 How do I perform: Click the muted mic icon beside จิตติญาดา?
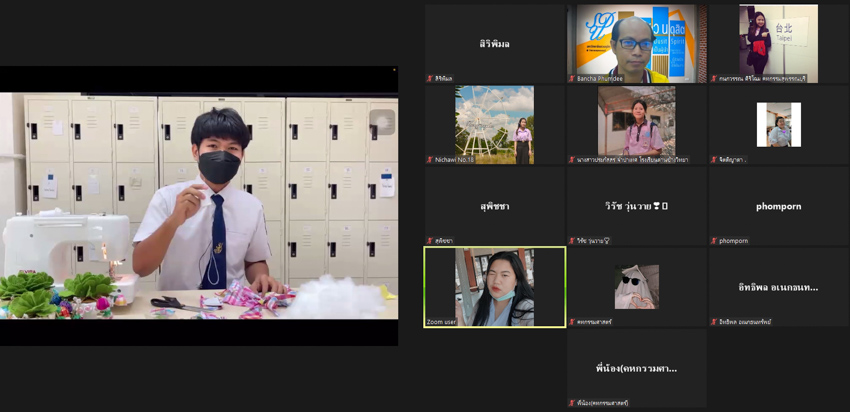[x=714, y=159]
